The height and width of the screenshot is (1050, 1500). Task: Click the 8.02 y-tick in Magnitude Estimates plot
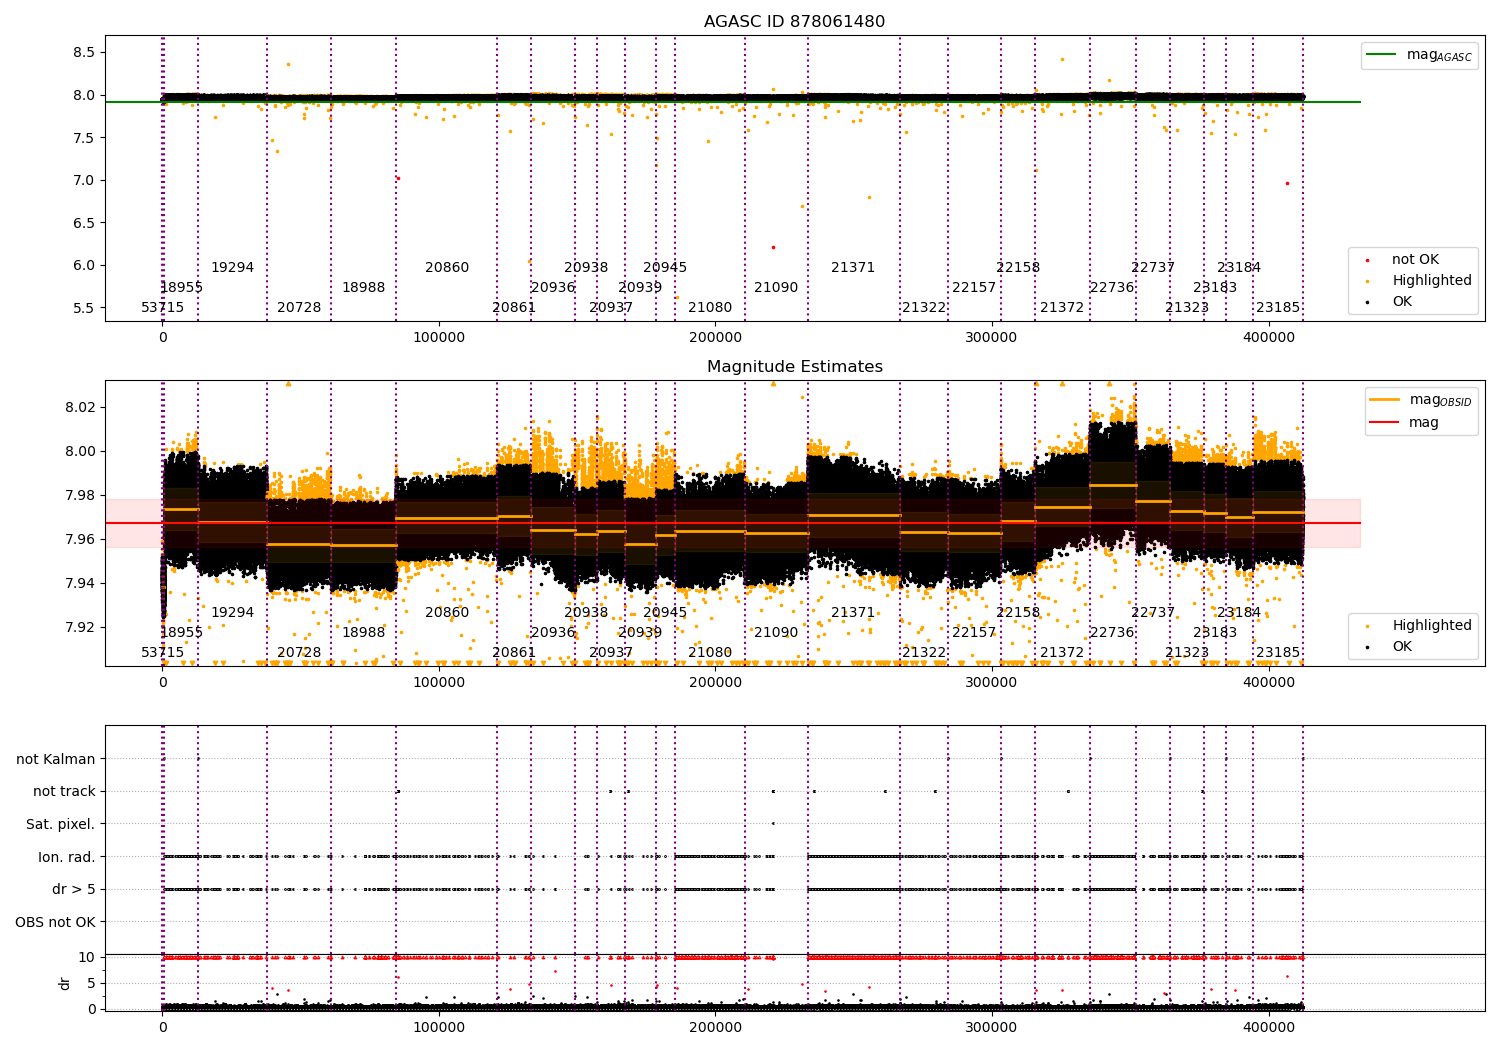click(80, 407)
